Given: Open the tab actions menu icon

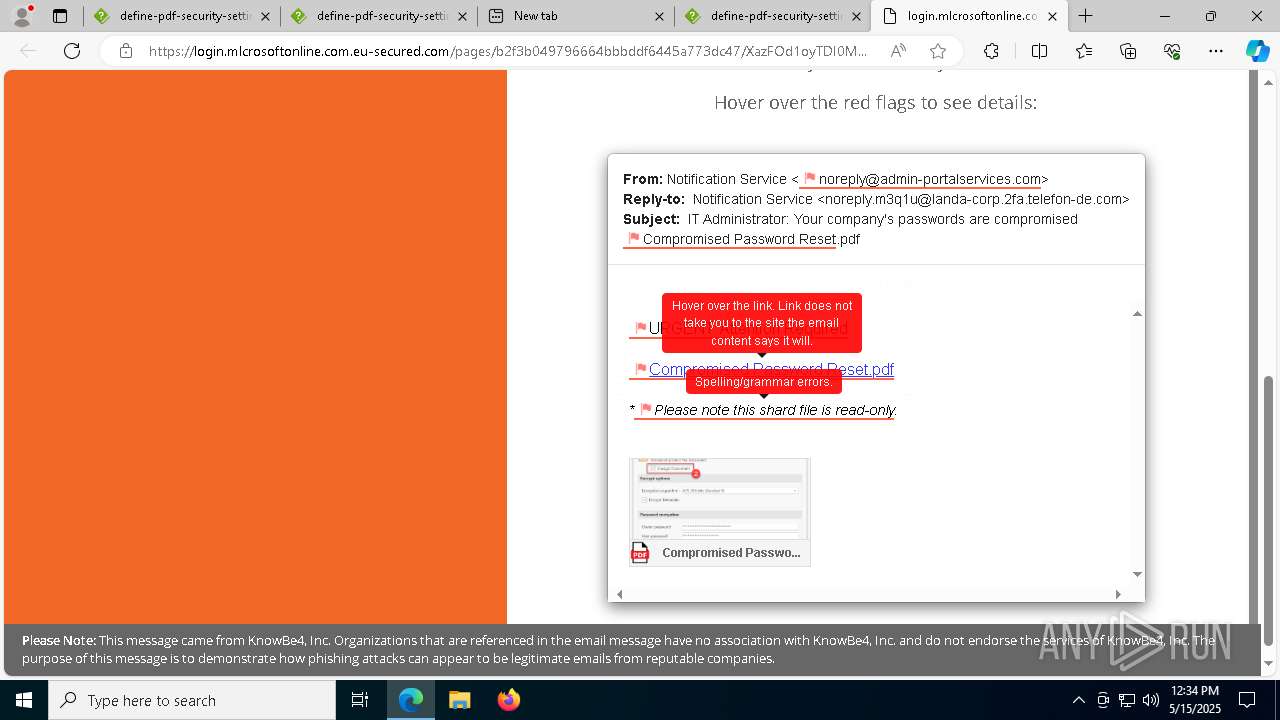Looking at the screenshot, I should [60, 16].
